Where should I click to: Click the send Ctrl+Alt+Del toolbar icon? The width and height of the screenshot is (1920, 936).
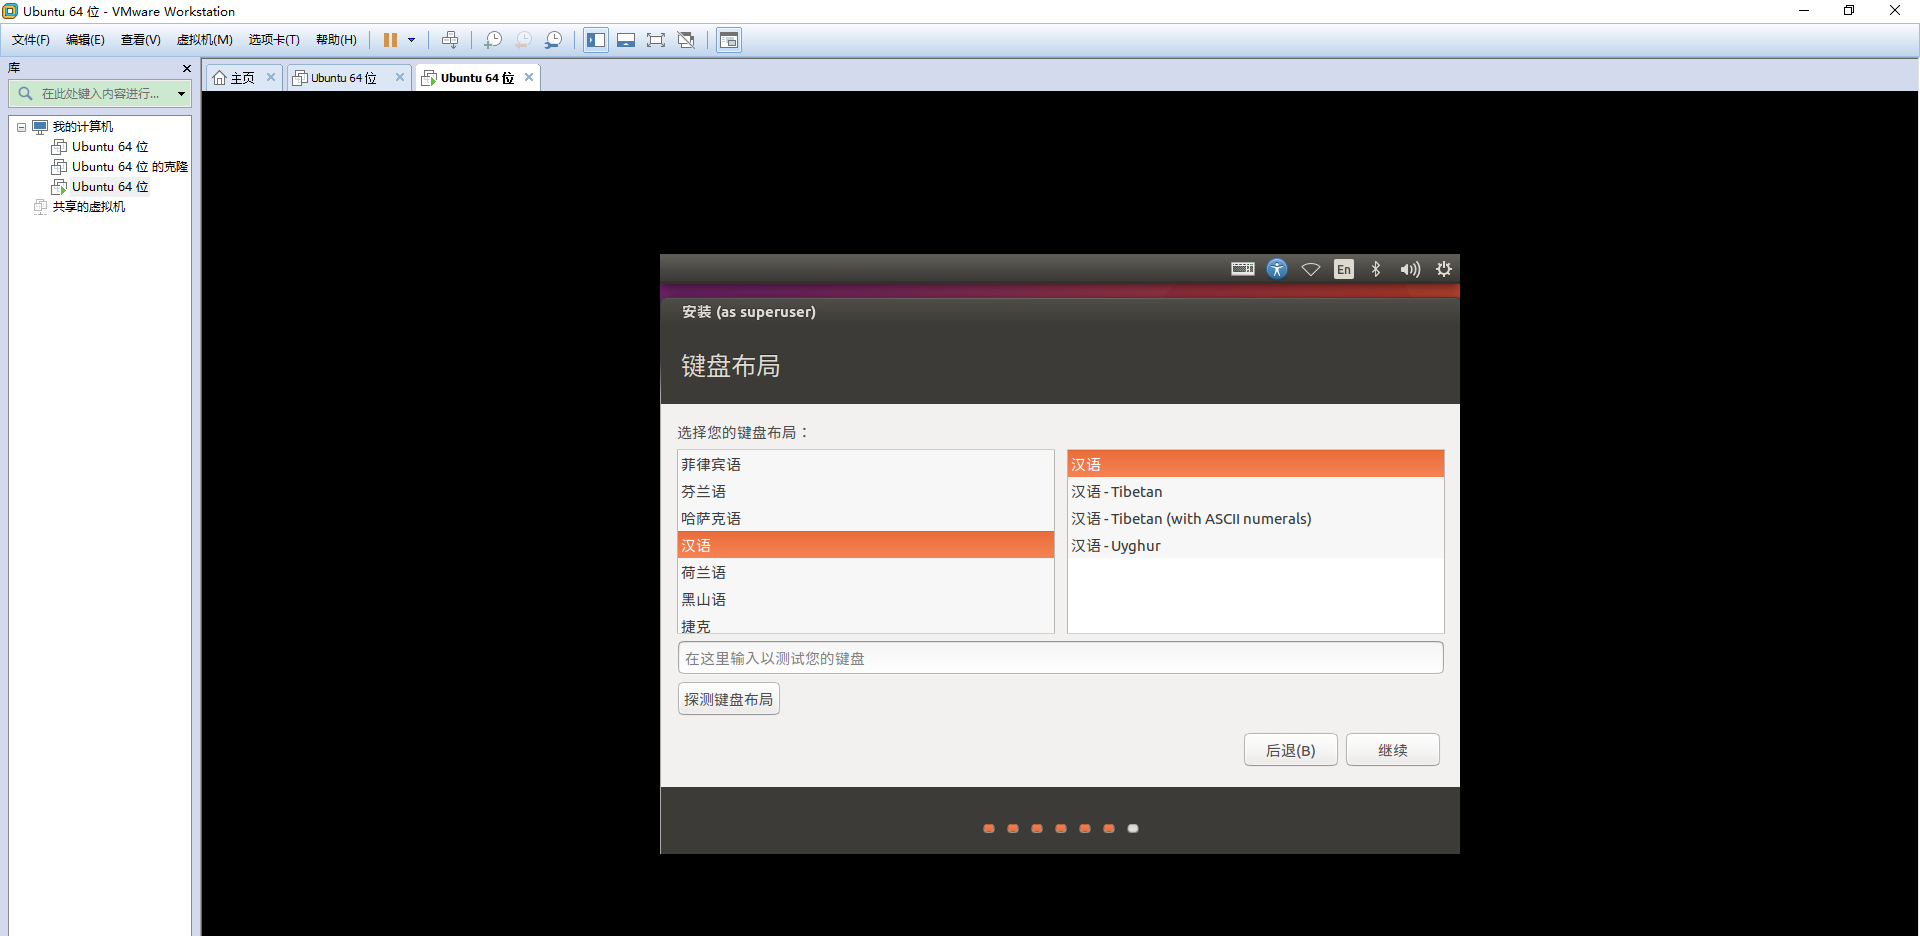coord(450,40)
